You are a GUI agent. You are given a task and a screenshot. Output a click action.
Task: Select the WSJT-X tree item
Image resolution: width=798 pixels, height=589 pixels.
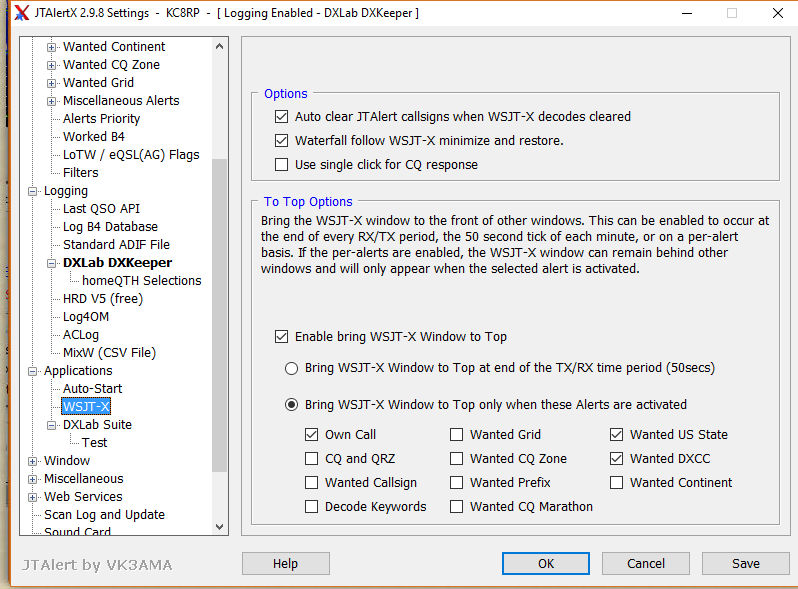pos(86,406)
